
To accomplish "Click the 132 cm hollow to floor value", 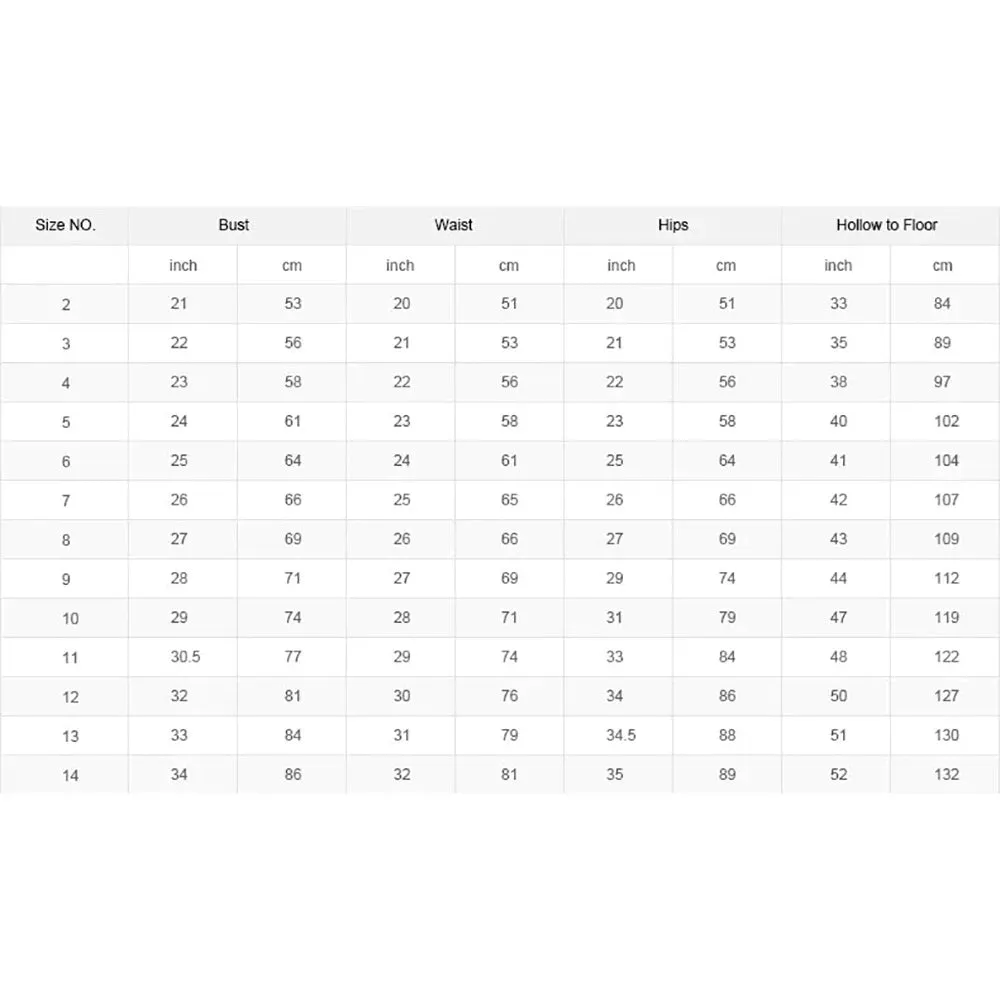I will (946, 774).
